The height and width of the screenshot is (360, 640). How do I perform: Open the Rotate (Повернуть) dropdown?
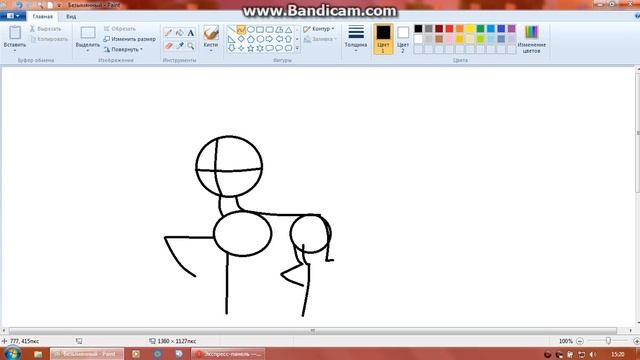pos(123,49)
